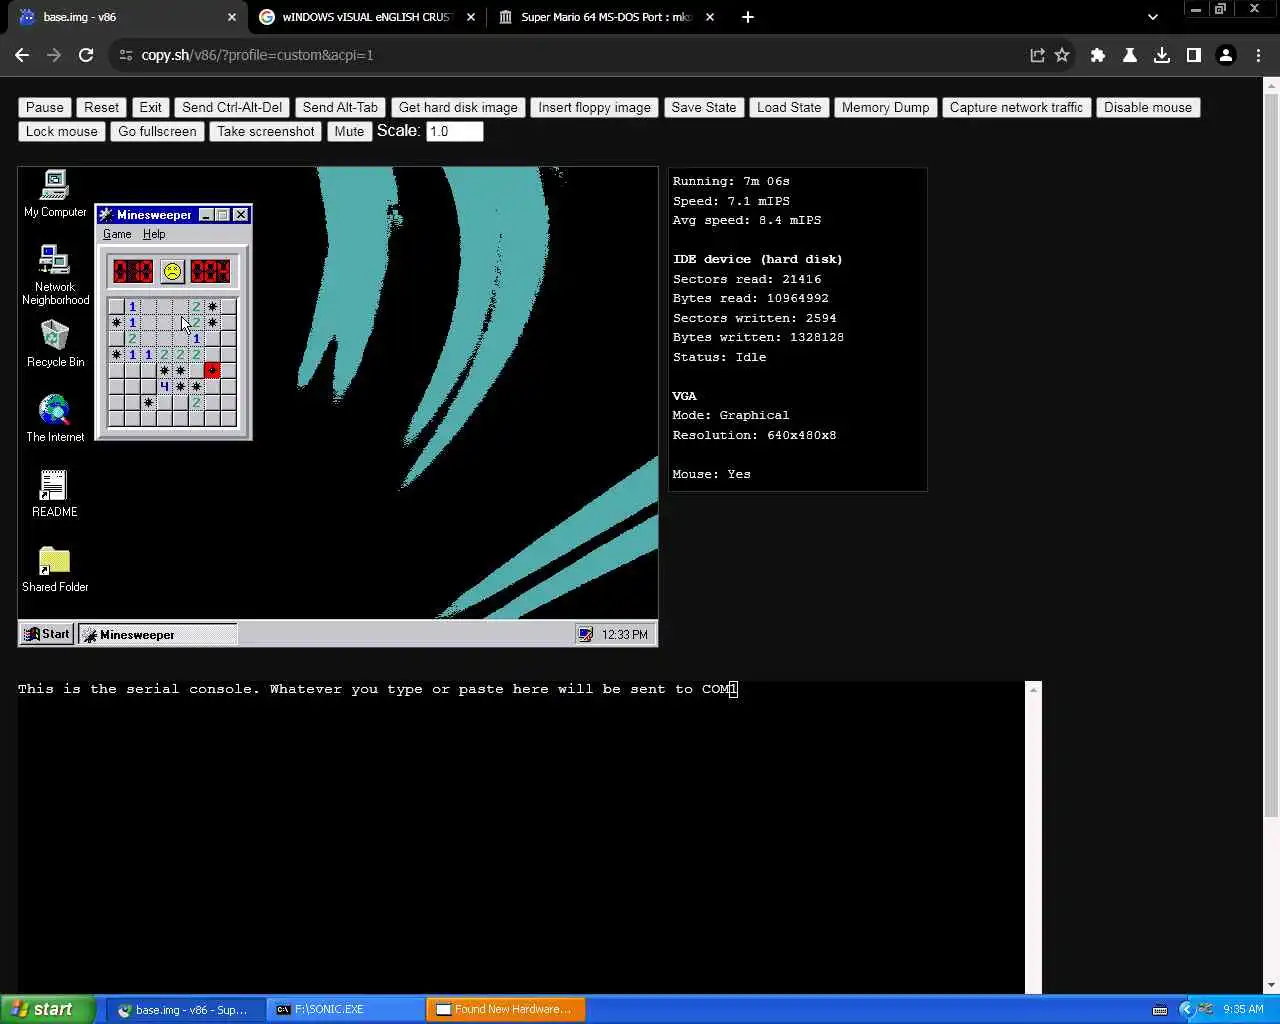Click the Scale input field
Viewport: 1280px width, 1024px height.
point(454,131)
